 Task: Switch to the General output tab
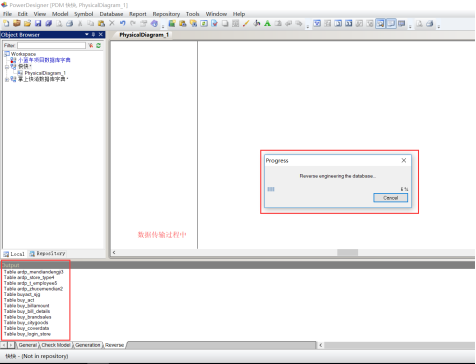click(x=27, y=345)
